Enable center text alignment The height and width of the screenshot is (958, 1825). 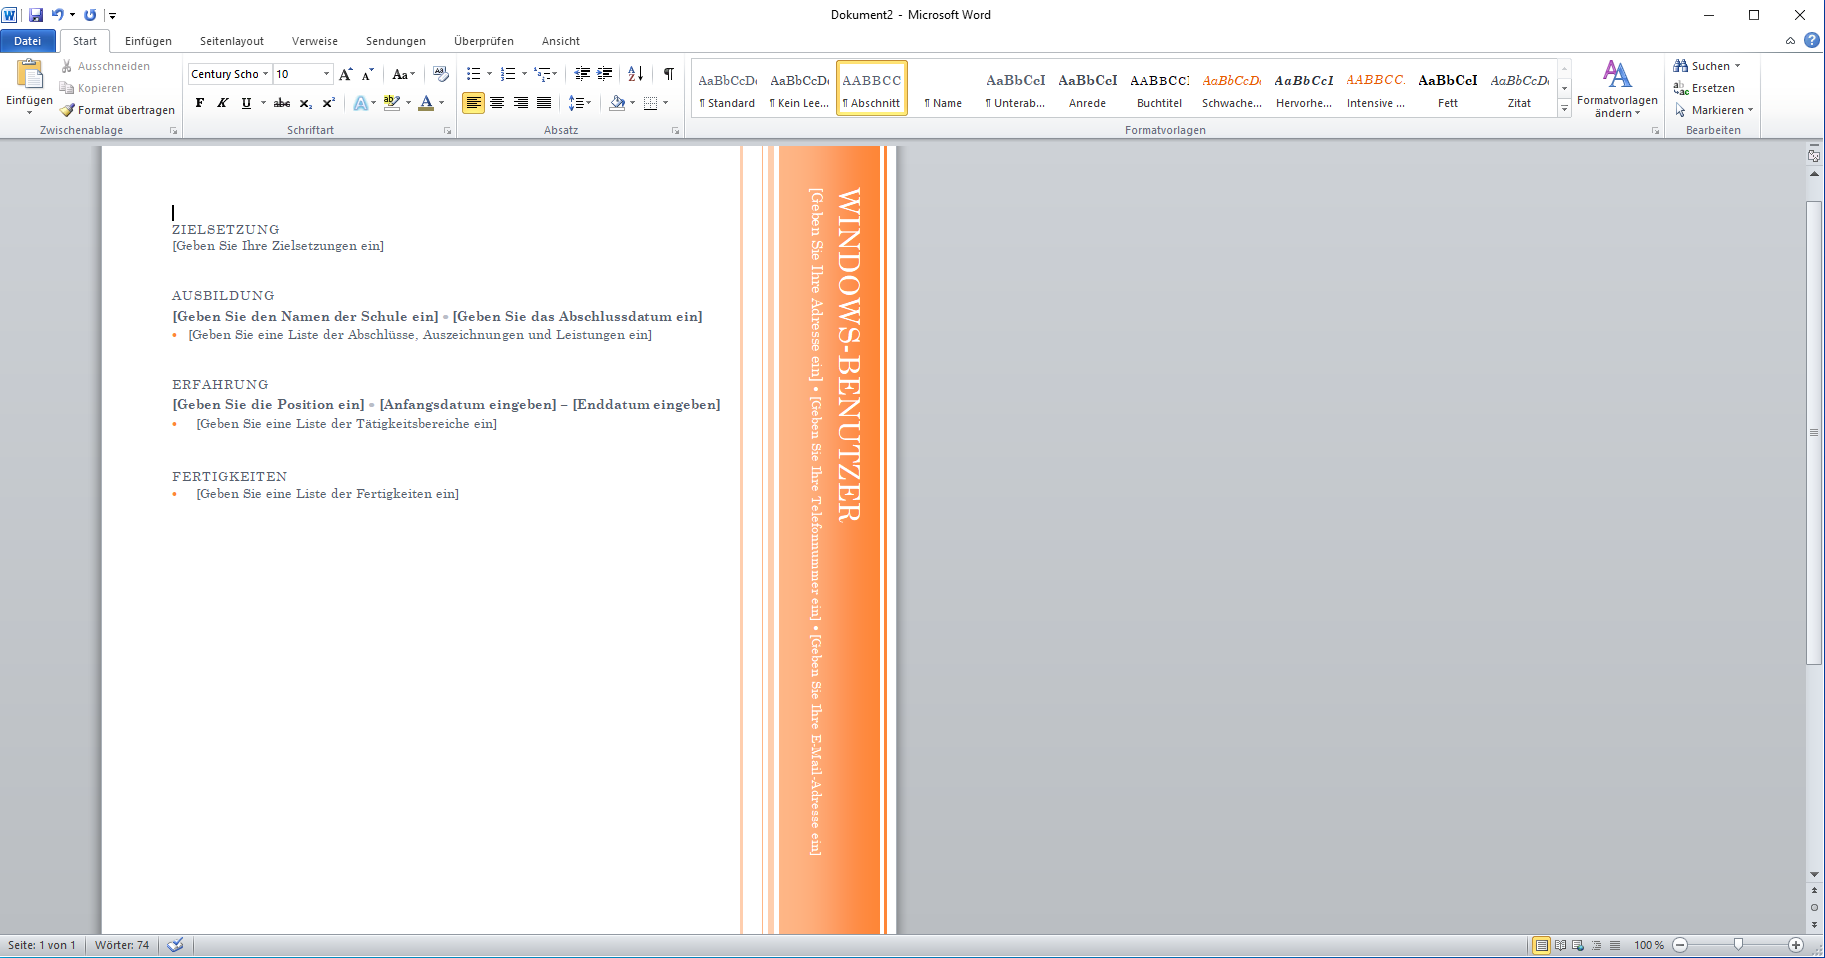(x=497, y=103)
